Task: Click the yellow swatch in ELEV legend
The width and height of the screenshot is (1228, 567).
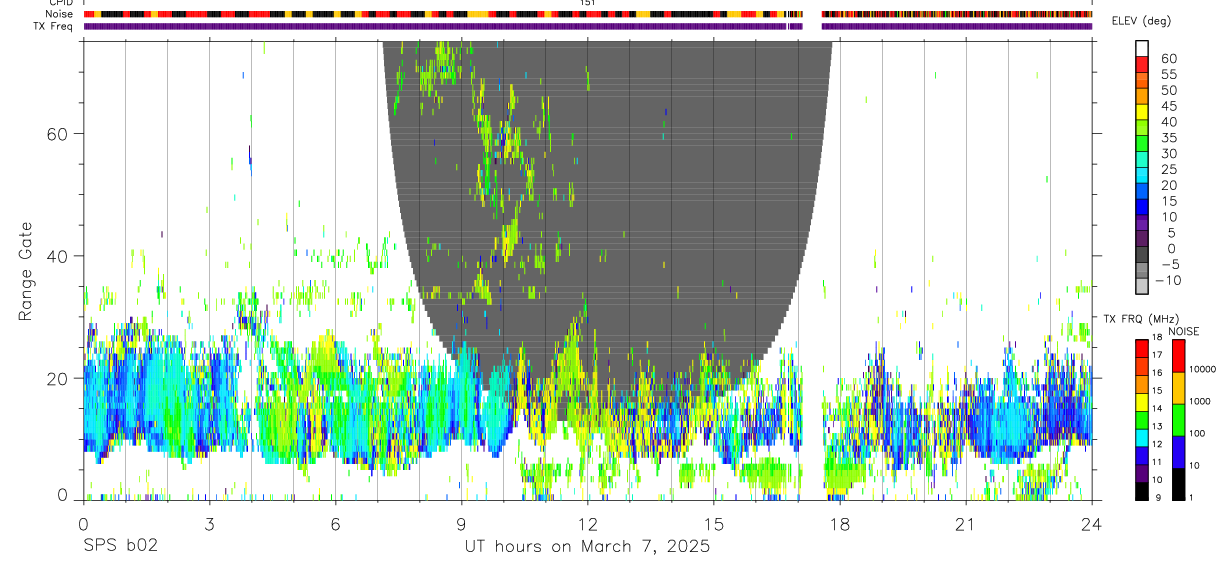Action: coord(1142,111)
